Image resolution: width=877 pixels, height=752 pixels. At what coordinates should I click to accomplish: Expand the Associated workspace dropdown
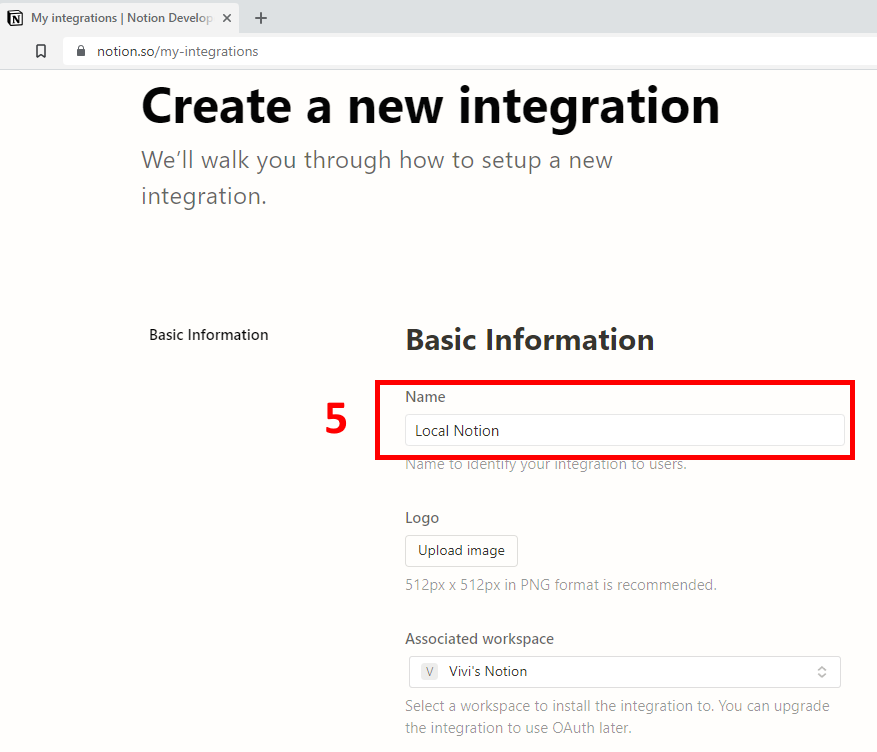(x=624, y=672)
